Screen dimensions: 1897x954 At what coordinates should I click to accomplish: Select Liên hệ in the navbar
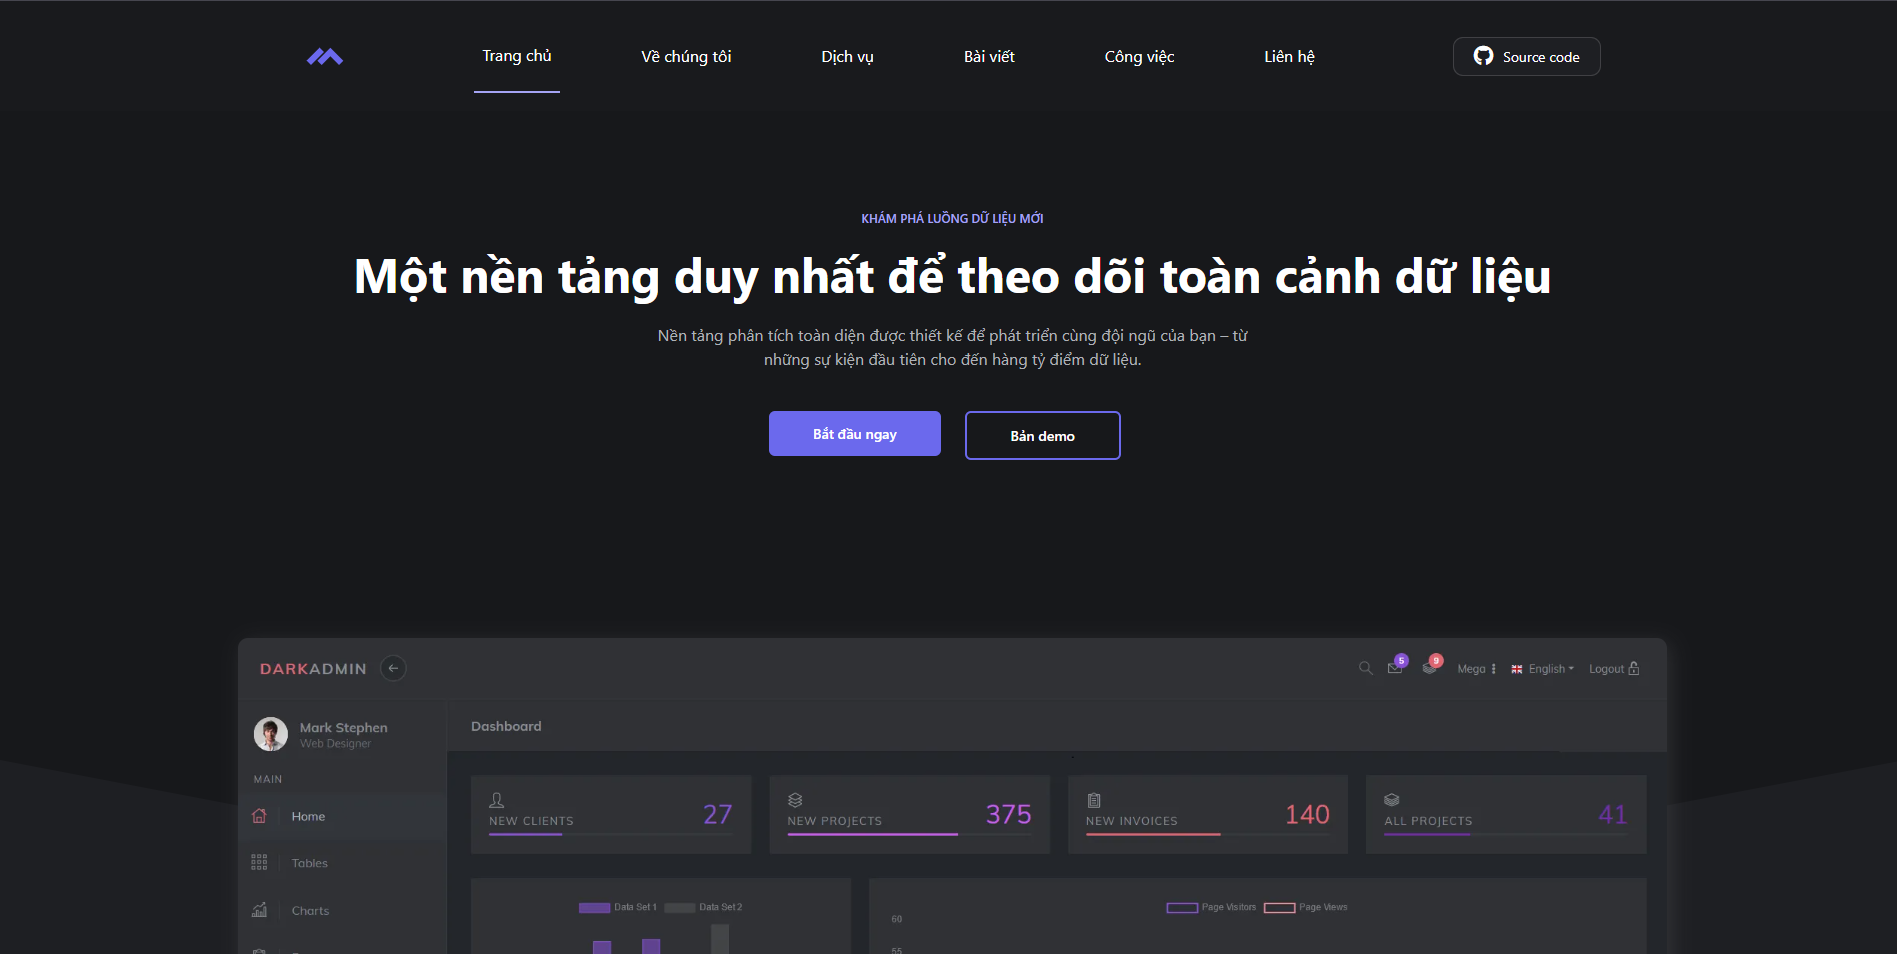coord(1289,57)
